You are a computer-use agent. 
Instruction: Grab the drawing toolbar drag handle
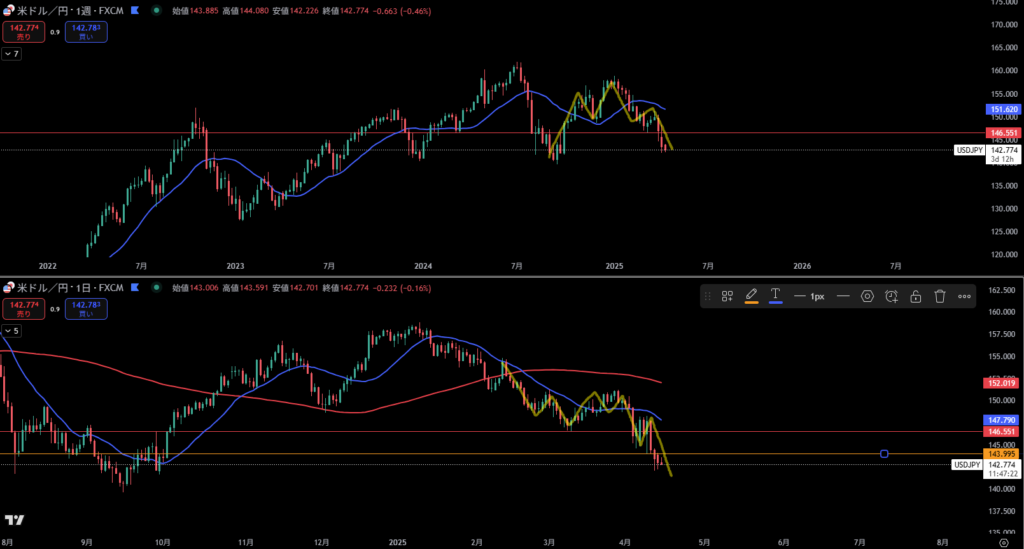[x=707, y=296]
